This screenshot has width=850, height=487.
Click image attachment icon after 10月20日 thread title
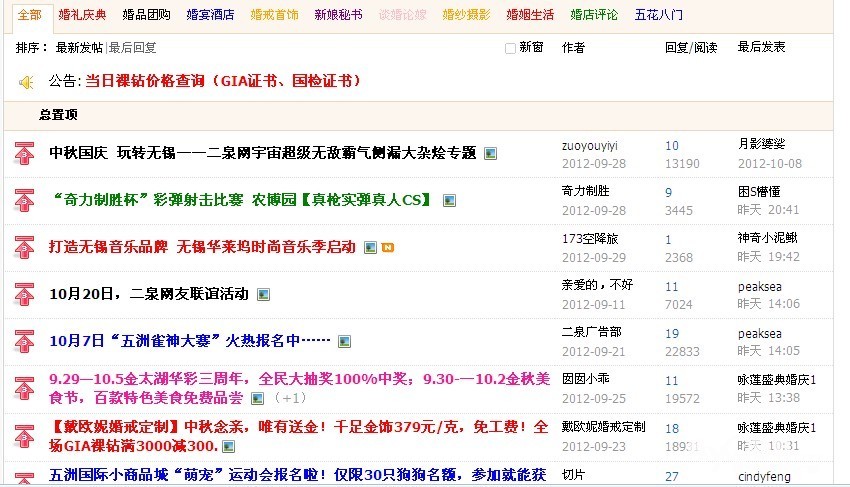click(264, 294)
